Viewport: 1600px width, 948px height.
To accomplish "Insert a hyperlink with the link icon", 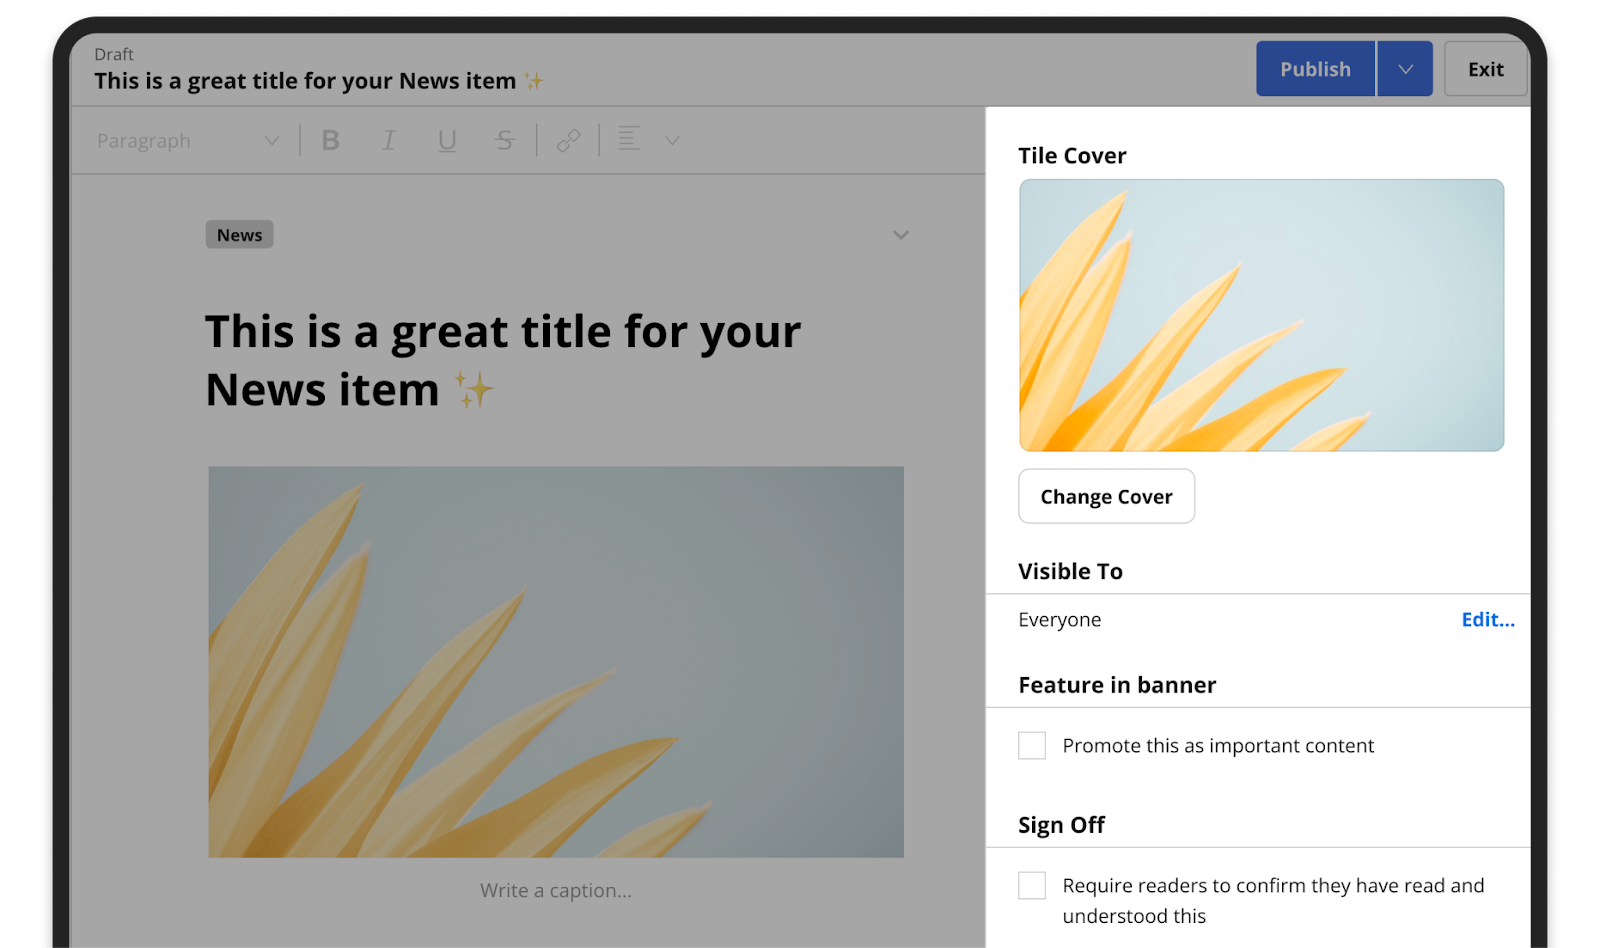I will (568, 141).
